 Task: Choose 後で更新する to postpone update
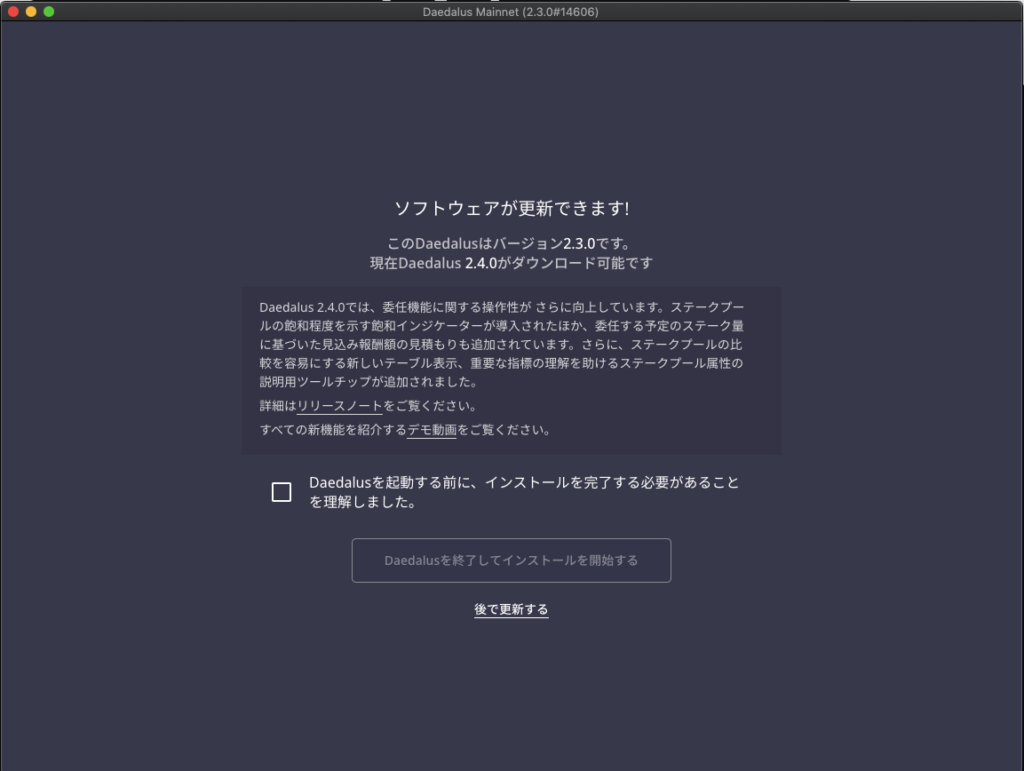click(511, 609)
